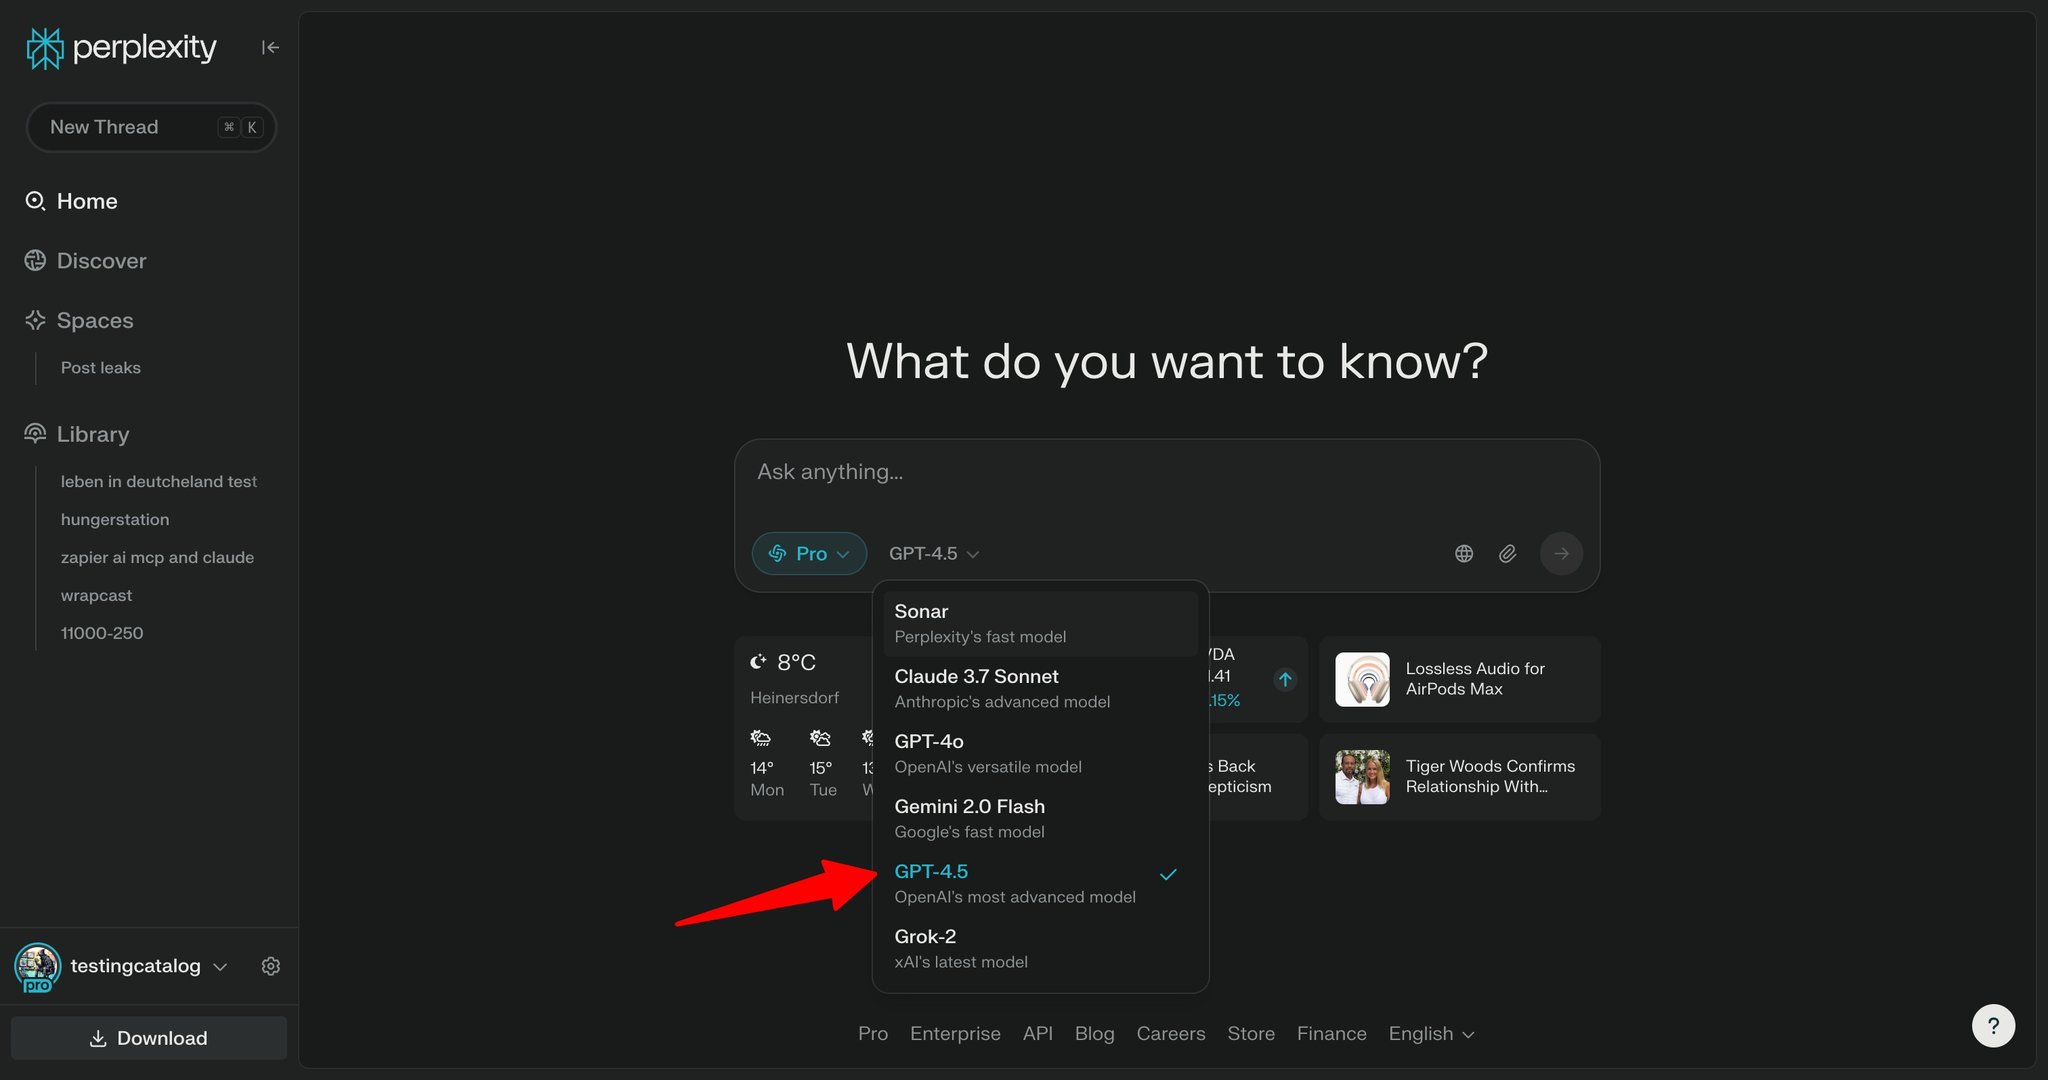Click the Download button
This screenshot has width=2048, height=1080.
tap(149, 1038)
